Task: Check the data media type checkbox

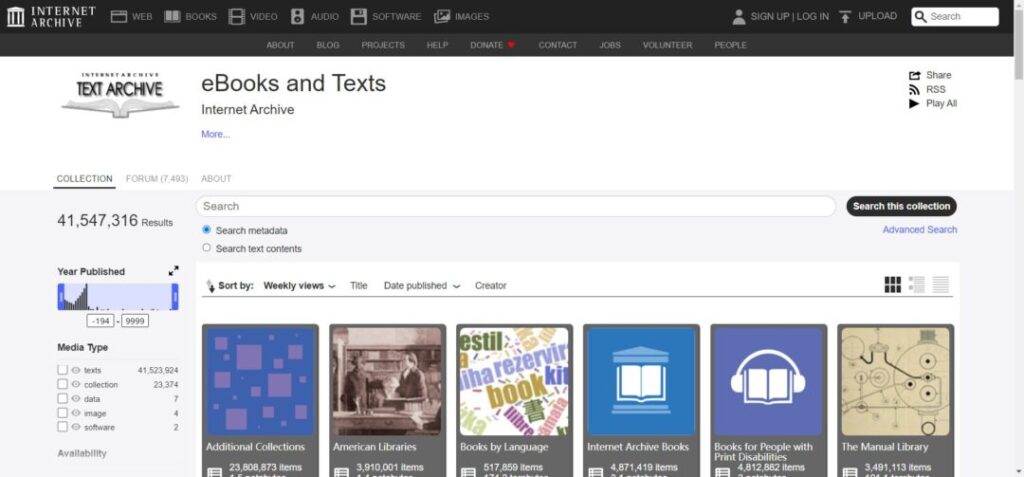Action: [x=62, y=399]
